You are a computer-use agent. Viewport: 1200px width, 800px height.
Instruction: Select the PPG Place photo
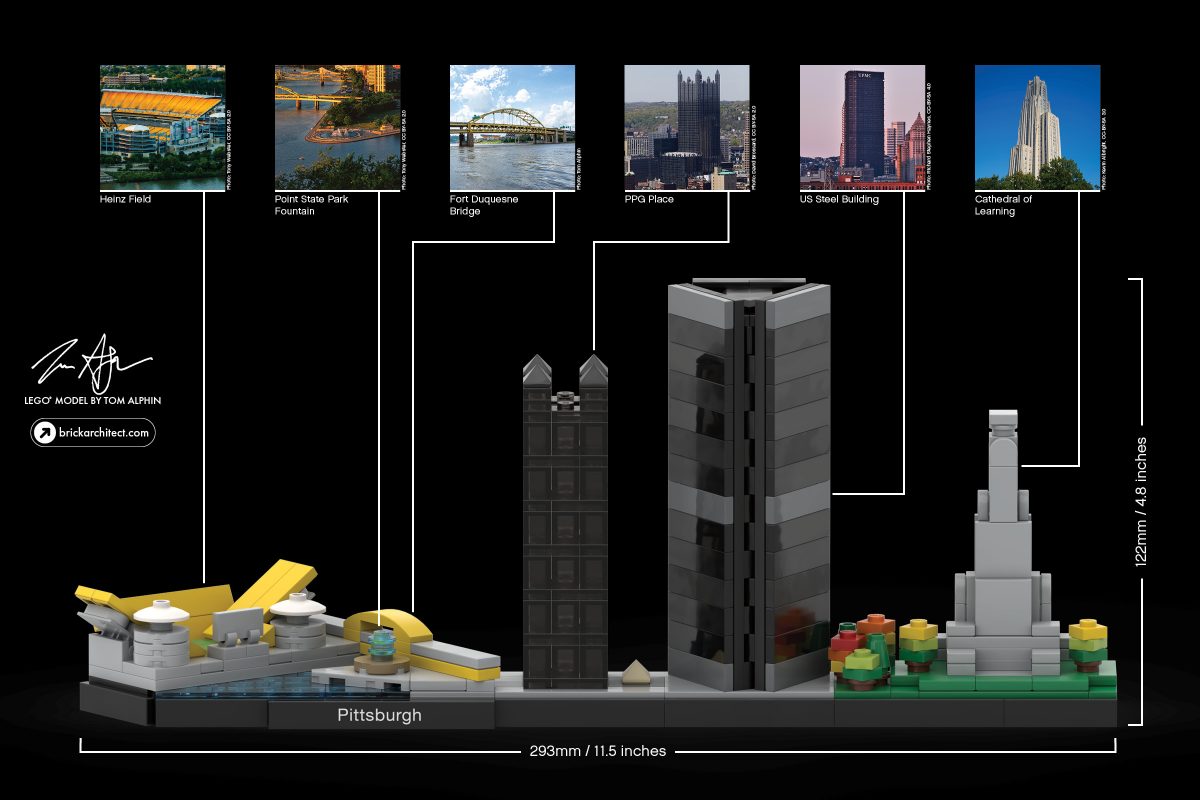click(x=687, y=125)
